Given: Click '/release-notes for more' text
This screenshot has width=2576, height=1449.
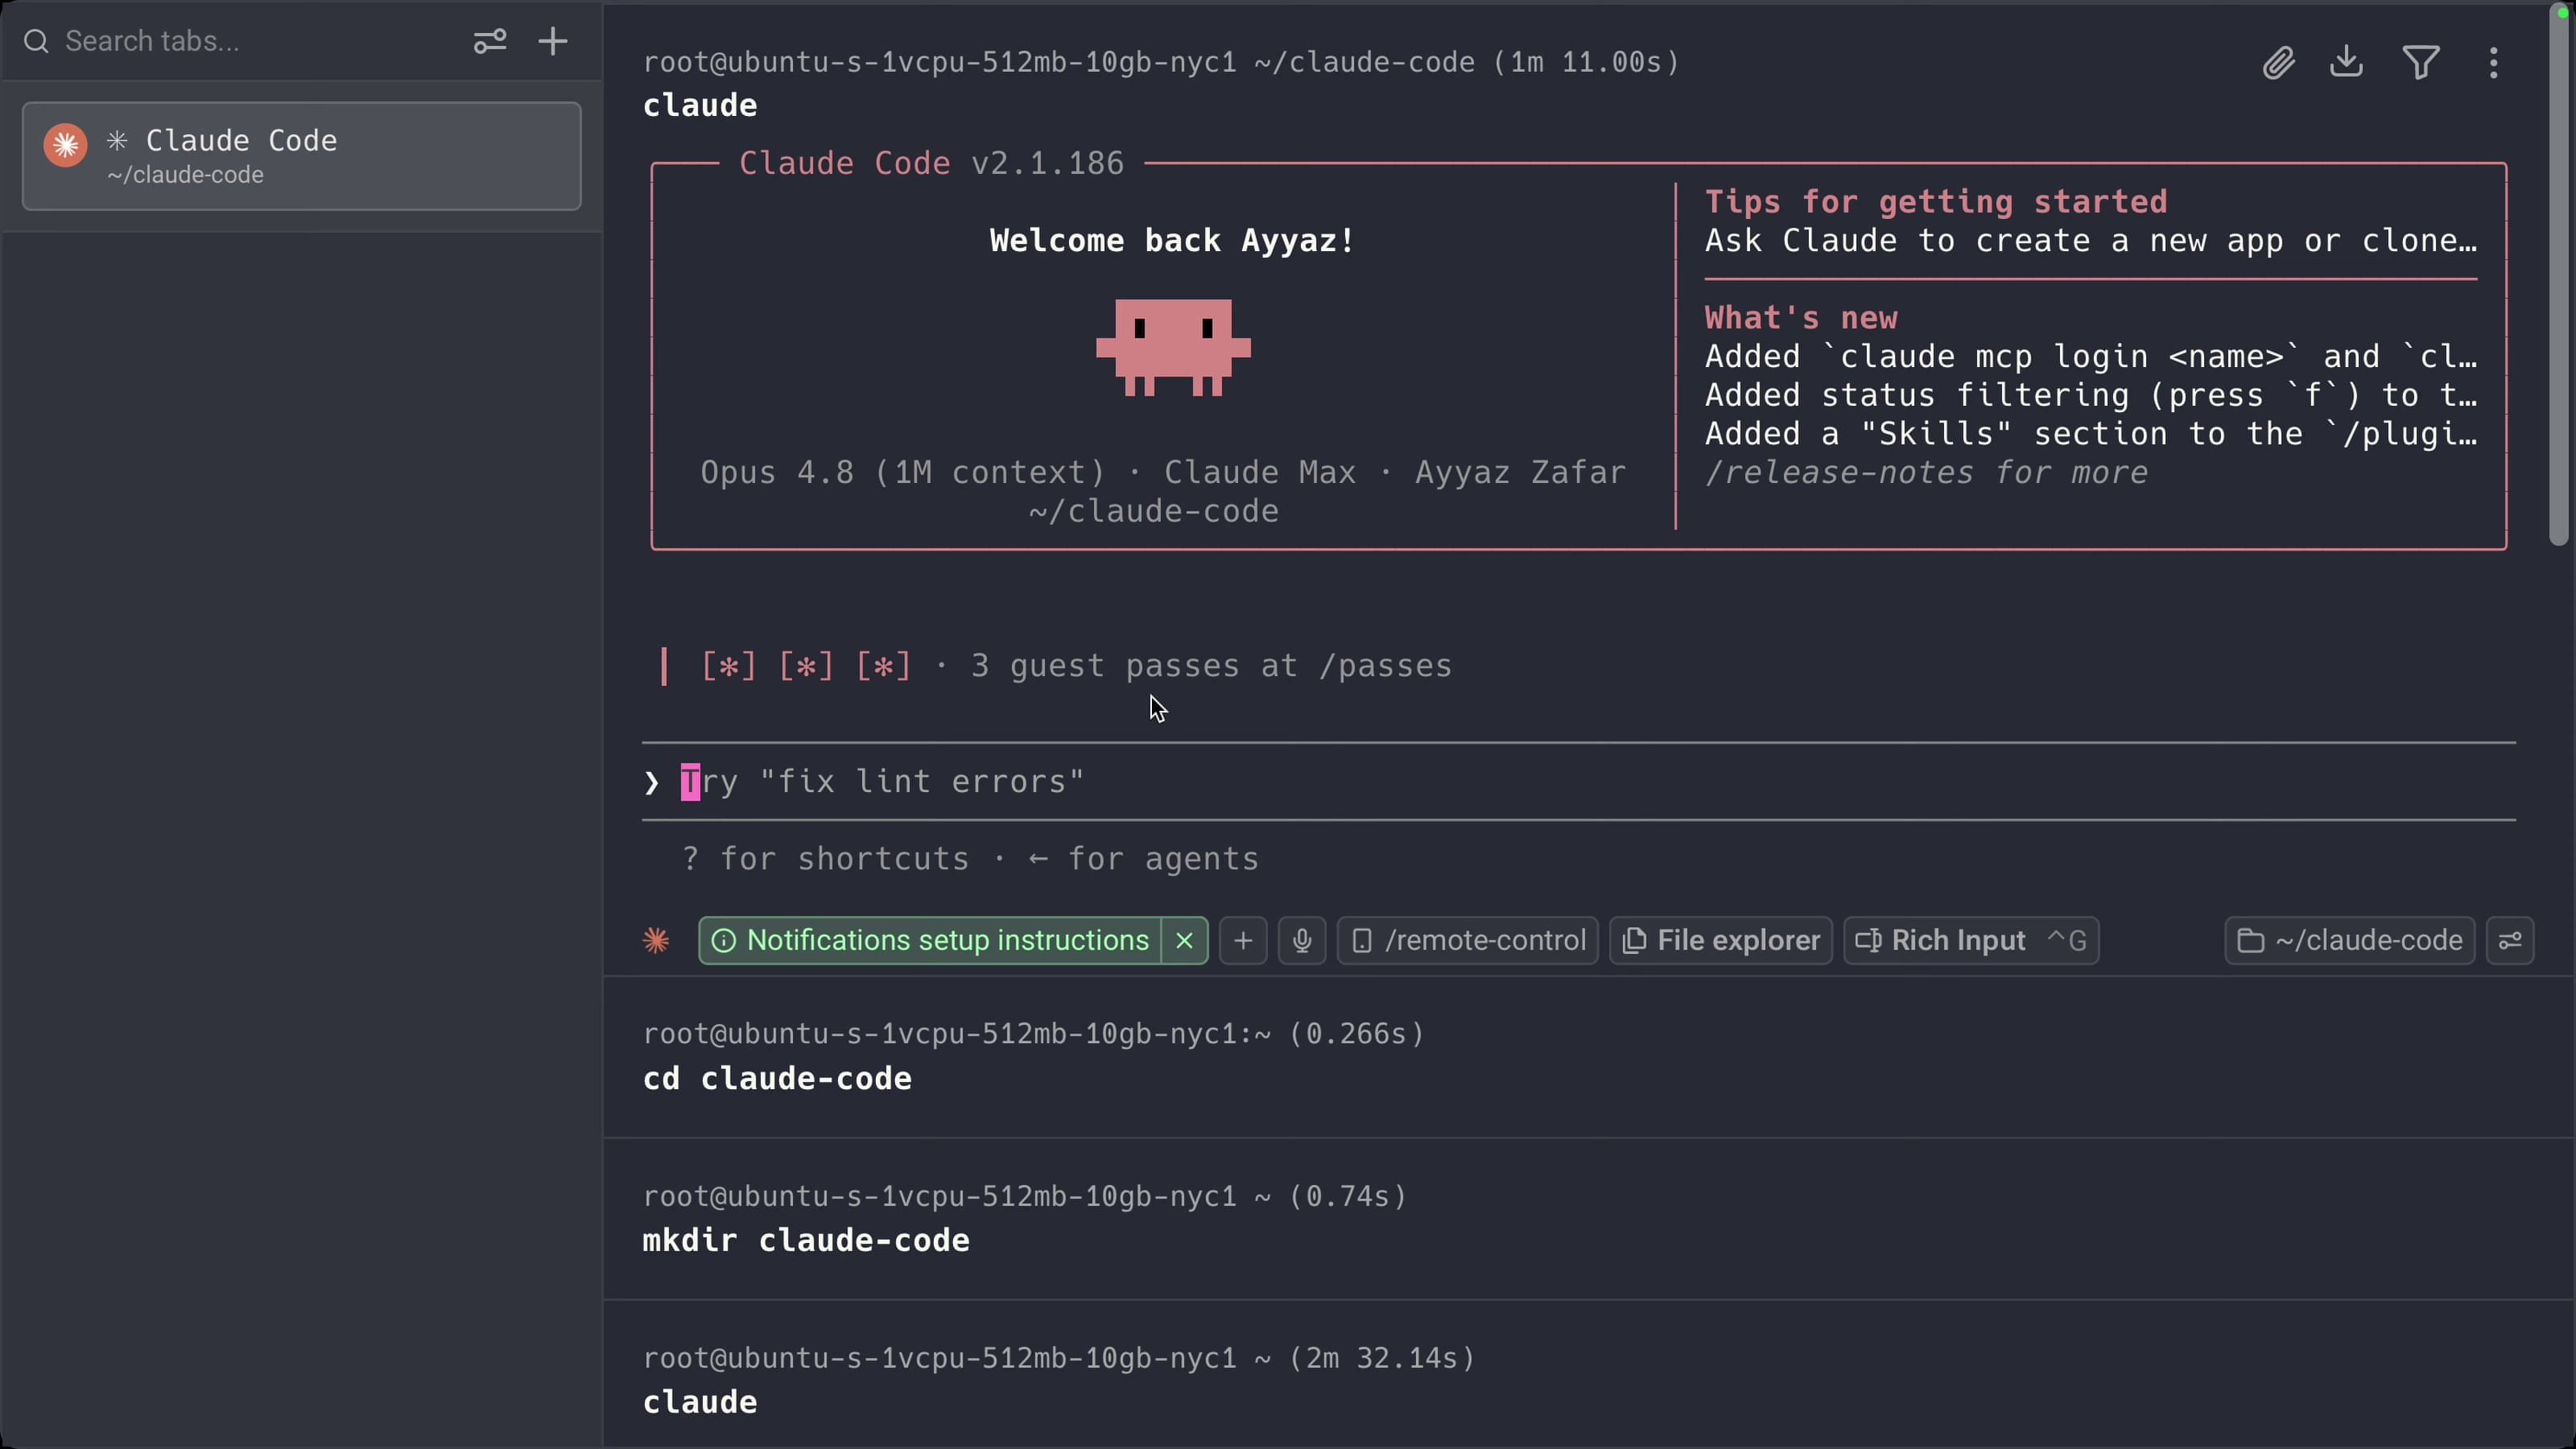Looking at the screenshot, I should [1926, 472].
